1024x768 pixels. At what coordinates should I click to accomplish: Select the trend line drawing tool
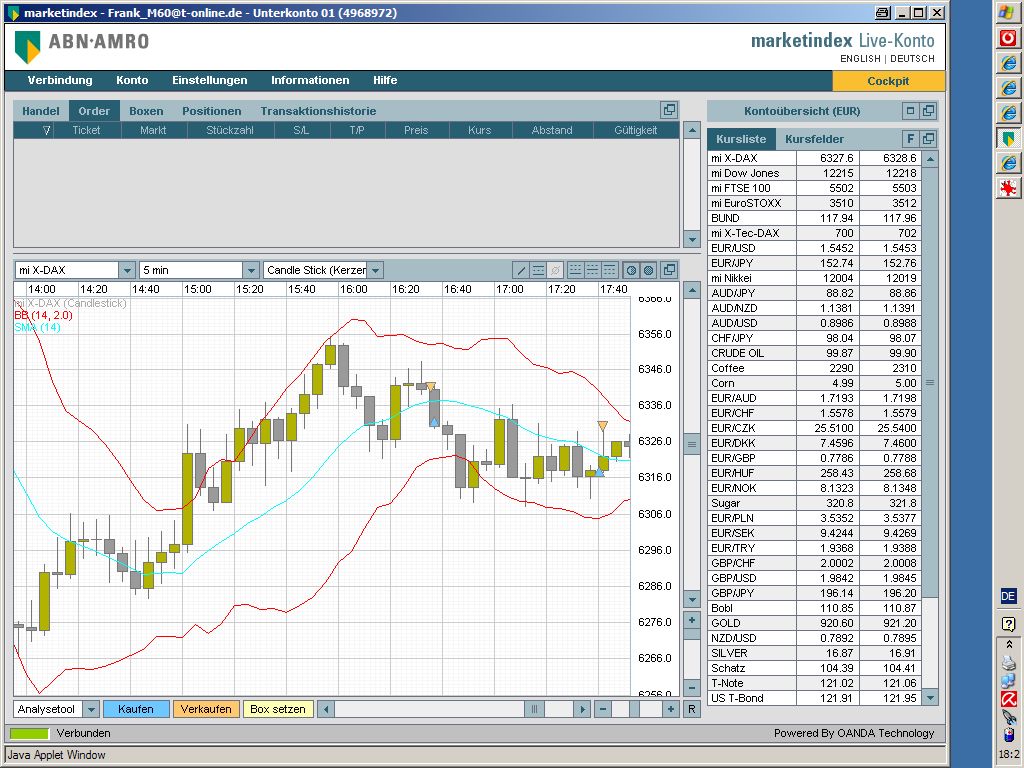coord(521,270)
